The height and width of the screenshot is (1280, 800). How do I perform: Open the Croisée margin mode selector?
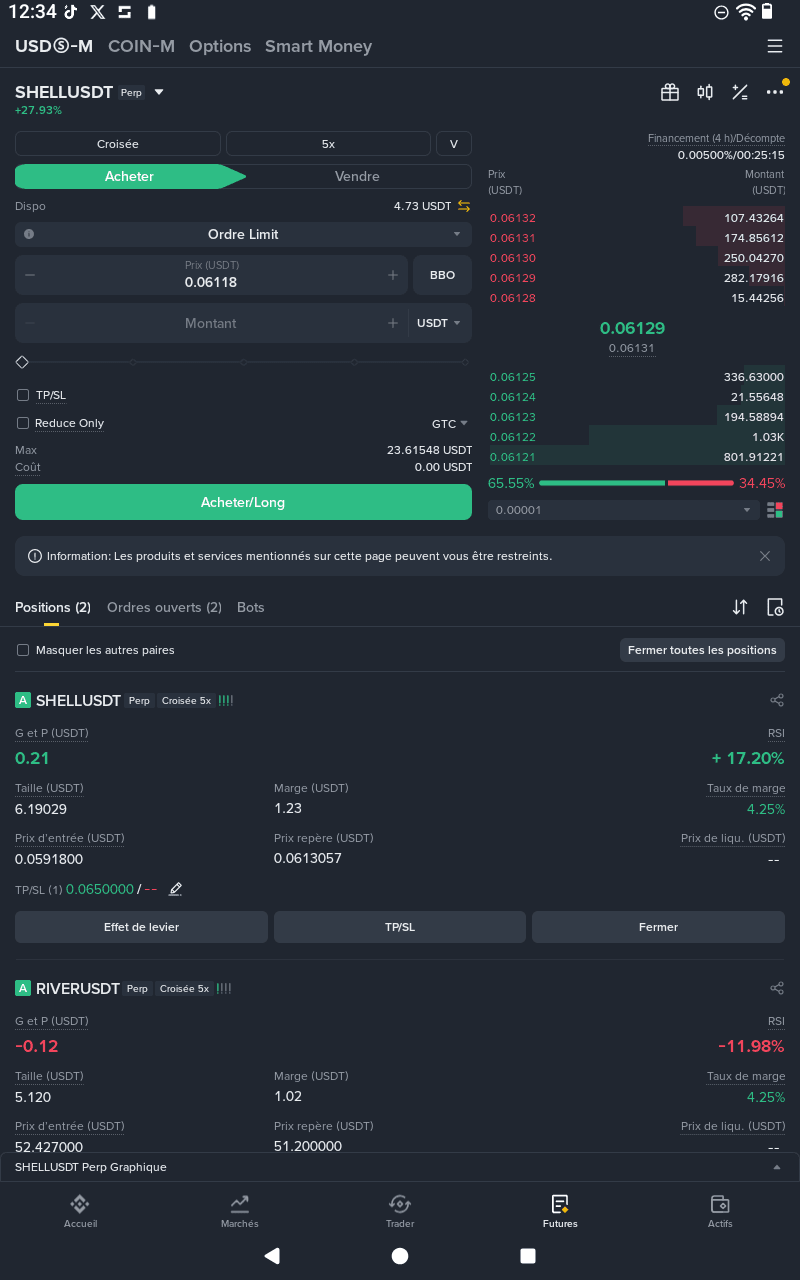[x=118, y=144]
